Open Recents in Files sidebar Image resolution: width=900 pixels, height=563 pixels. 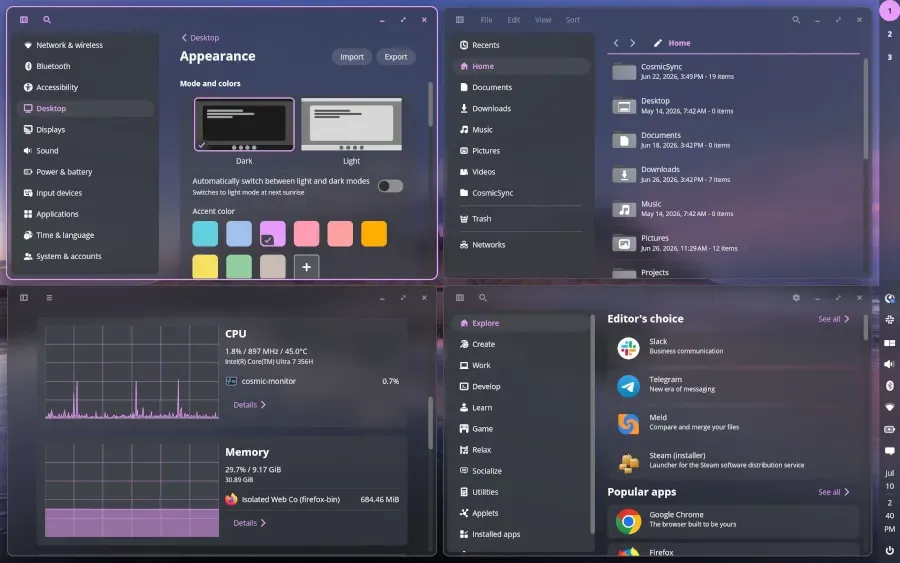pos(521,45)
